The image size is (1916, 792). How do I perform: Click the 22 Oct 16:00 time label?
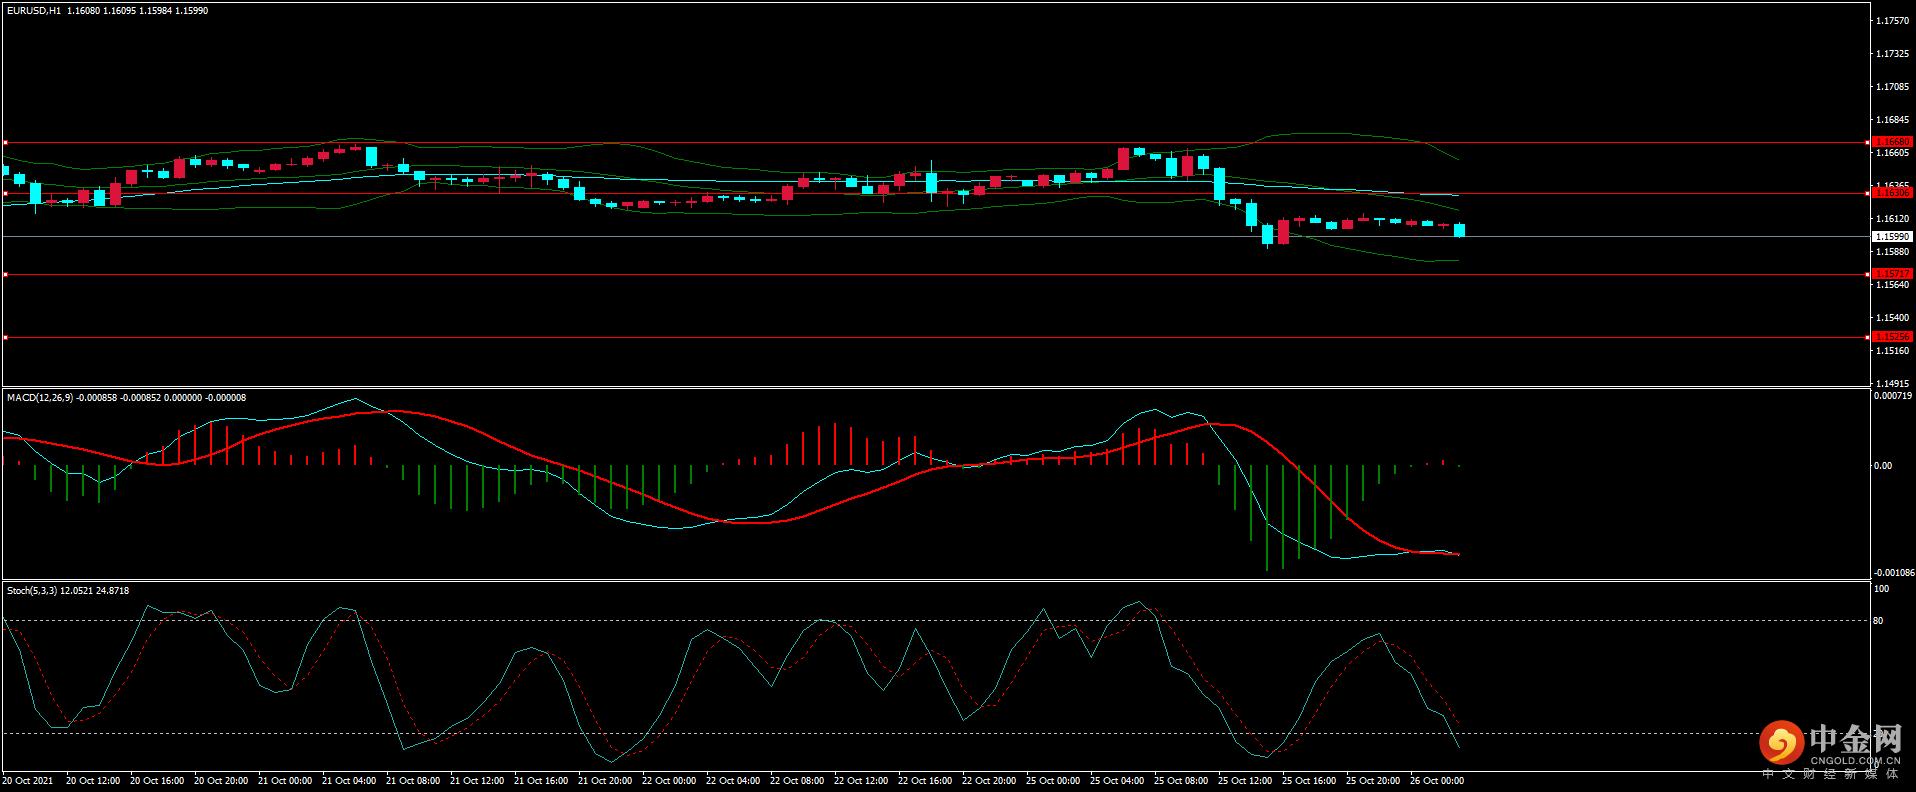pos(925,781)
